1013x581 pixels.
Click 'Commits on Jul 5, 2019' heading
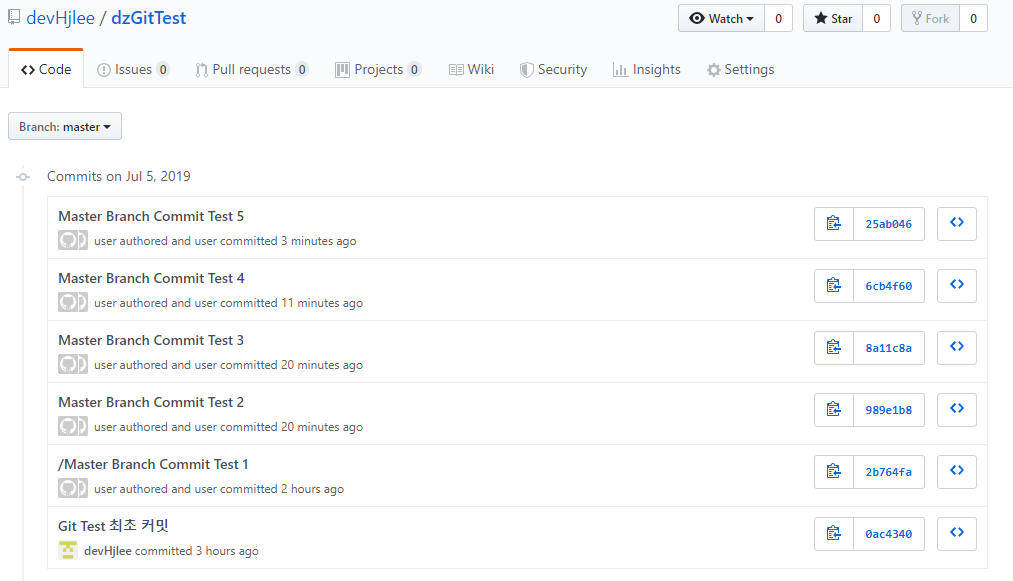pos(119,176)
